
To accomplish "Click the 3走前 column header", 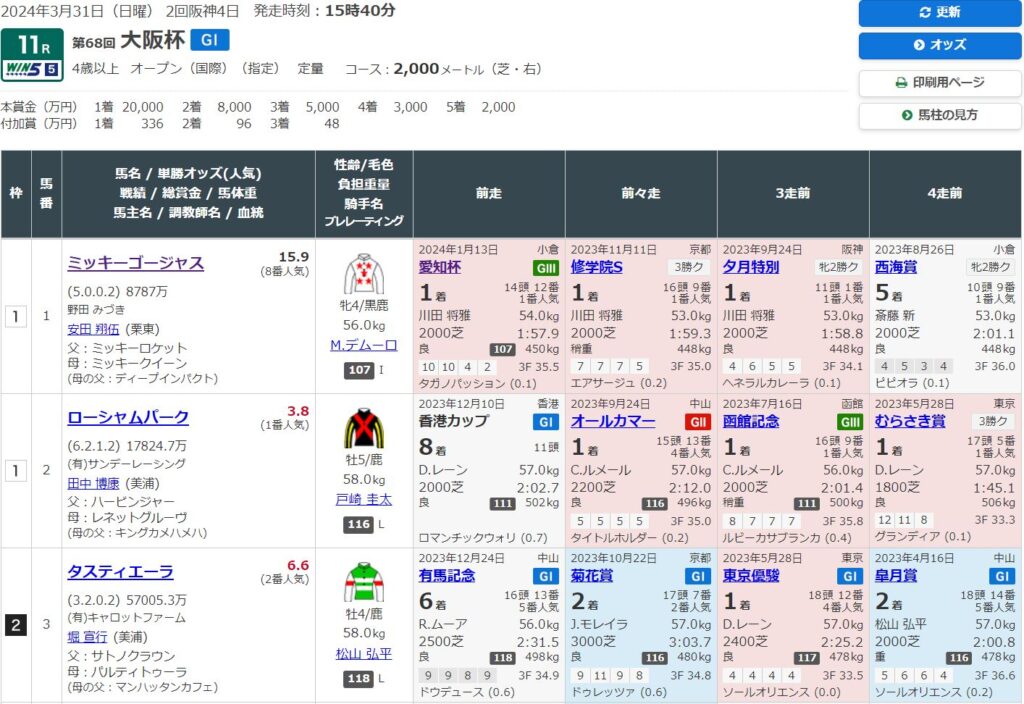I will click(x=793, y=193).
